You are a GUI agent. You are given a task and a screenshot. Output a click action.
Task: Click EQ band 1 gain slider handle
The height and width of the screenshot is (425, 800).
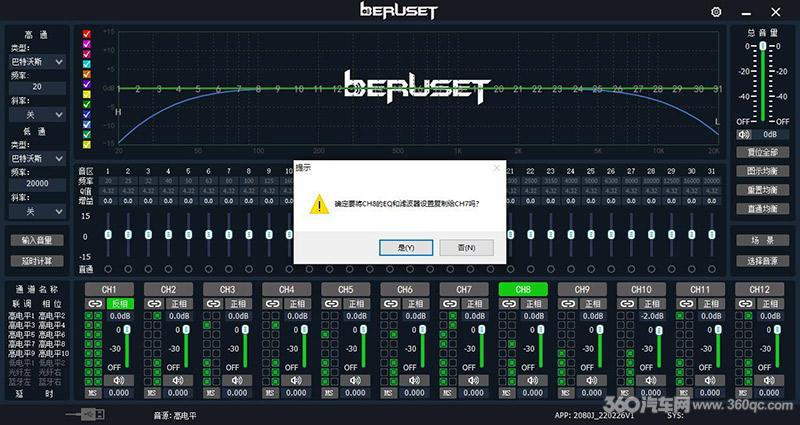108,234
